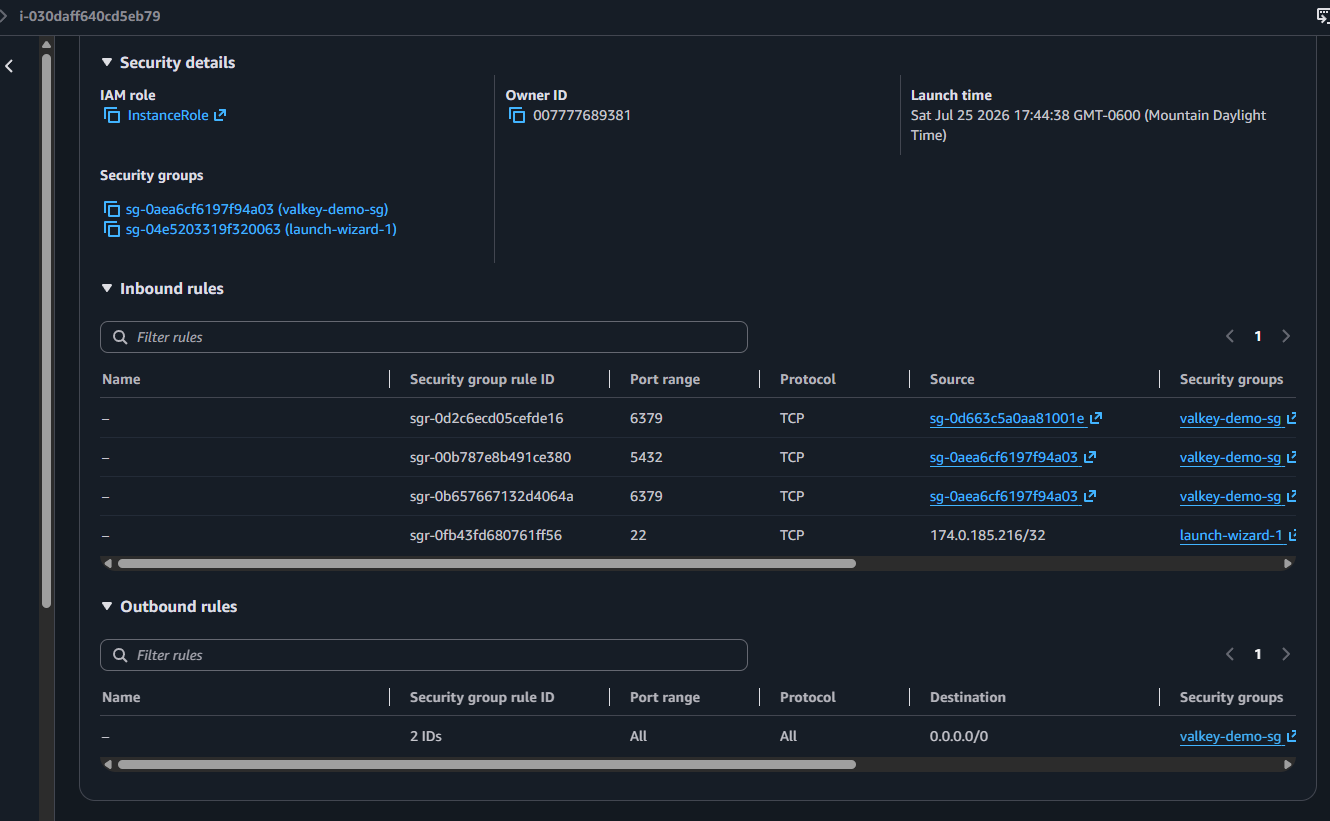Sort outbound rules by Destination header
Screen dimensions: 1330x821
[x=968, y=697]
